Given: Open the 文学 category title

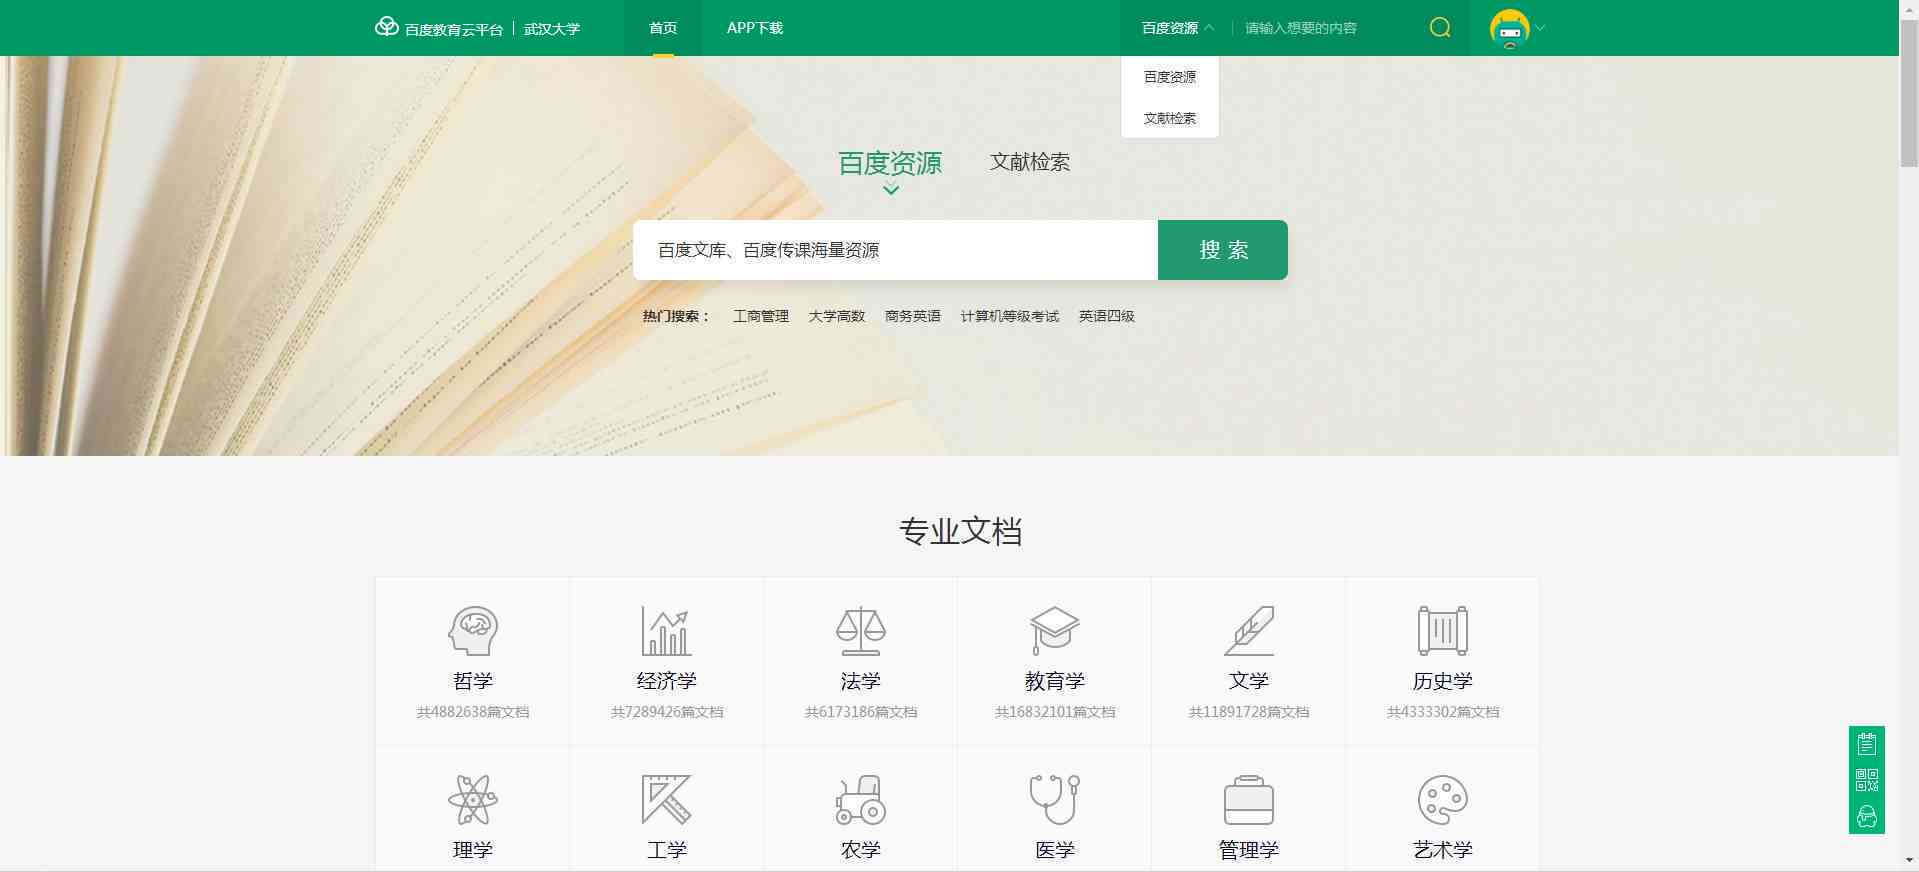Looking at the screenshot, I should pos(1249,681).
